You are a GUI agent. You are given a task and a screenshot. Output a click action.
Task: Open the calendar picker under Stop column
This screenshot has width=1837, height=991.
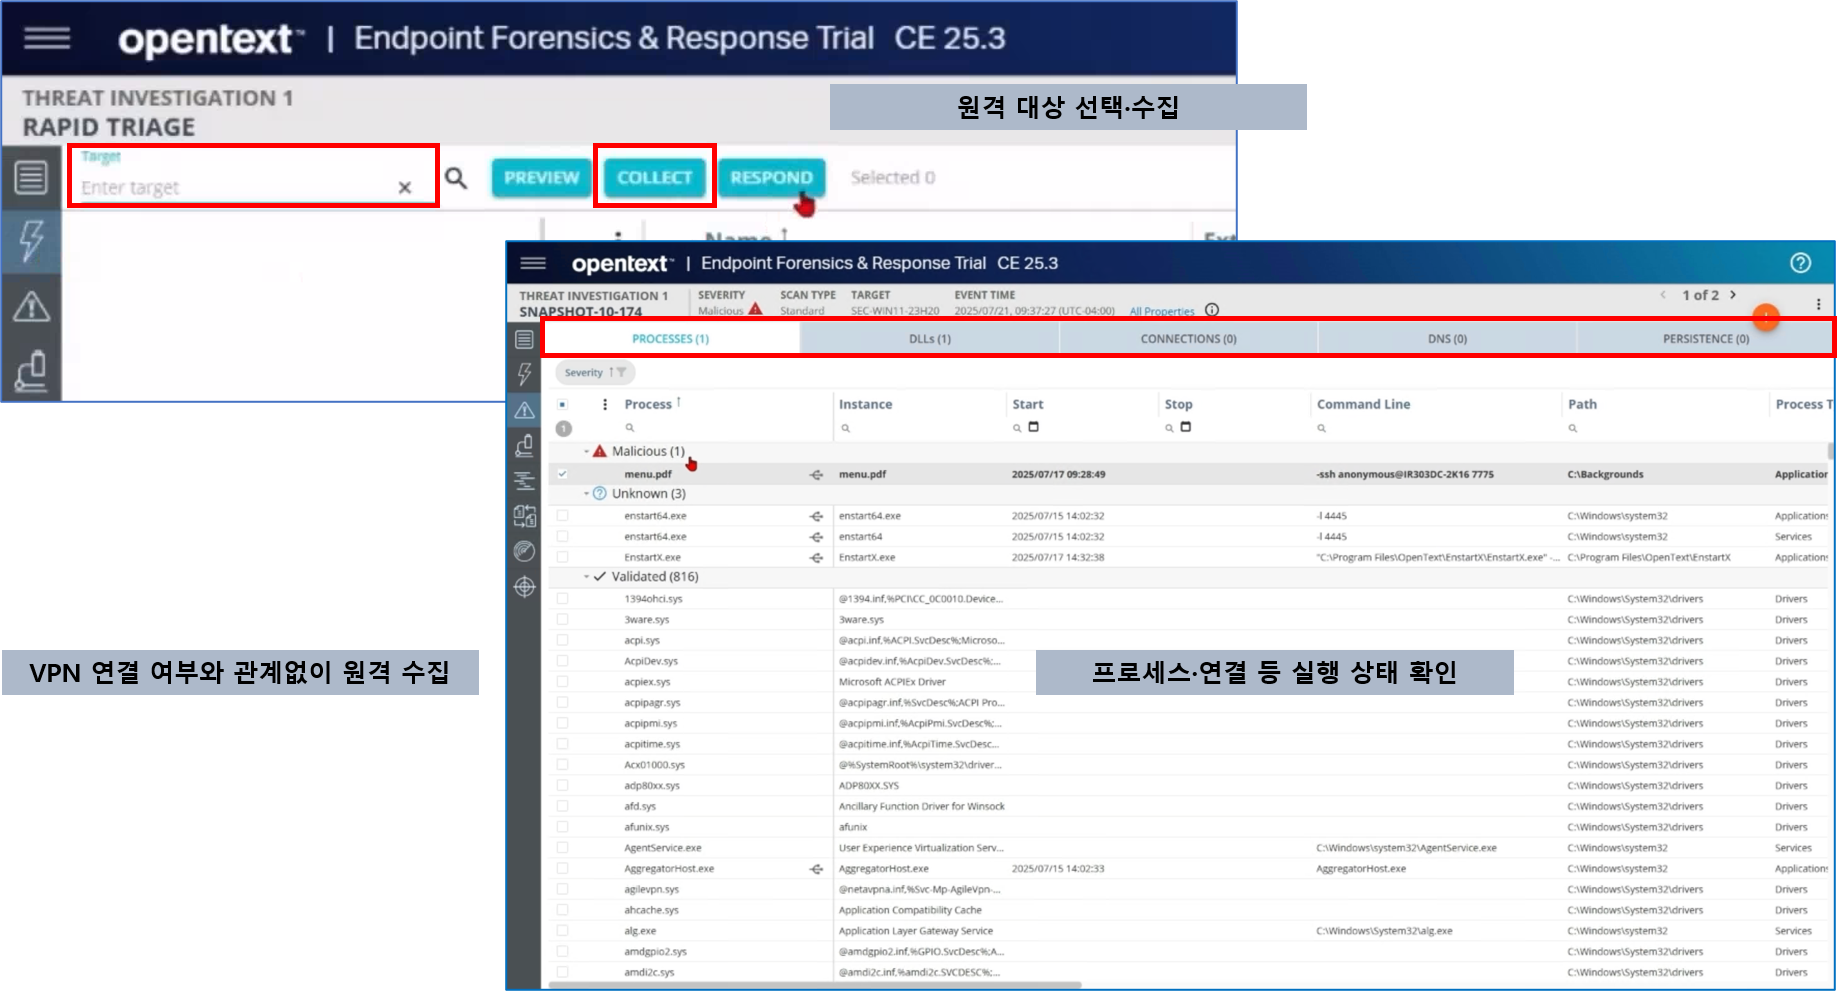pos(1186,427)
